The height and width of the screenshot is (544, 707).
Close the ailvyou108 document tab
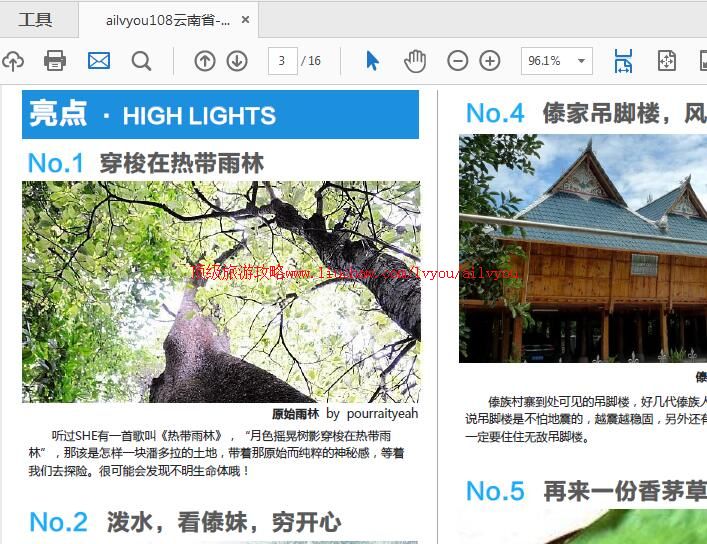[247, 20]
